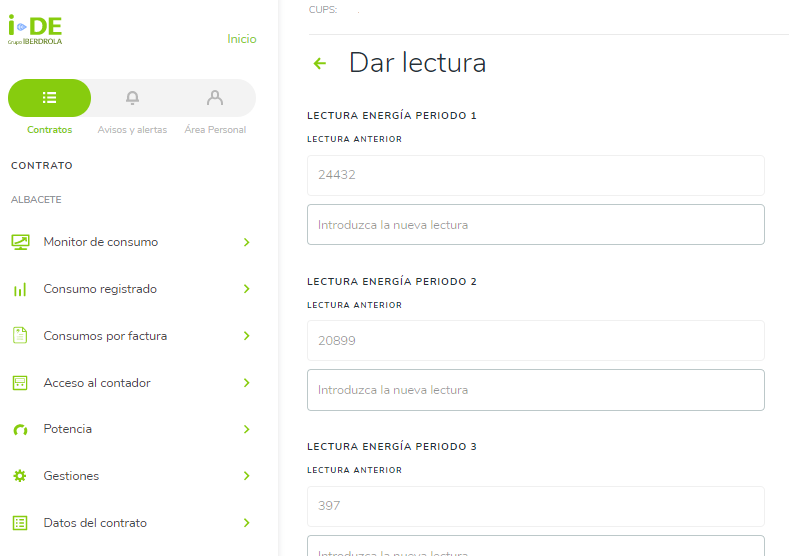Click the i-DE Iberdrola logo
The height and width of the screenshot is (556, 803).
pos(35,30)
